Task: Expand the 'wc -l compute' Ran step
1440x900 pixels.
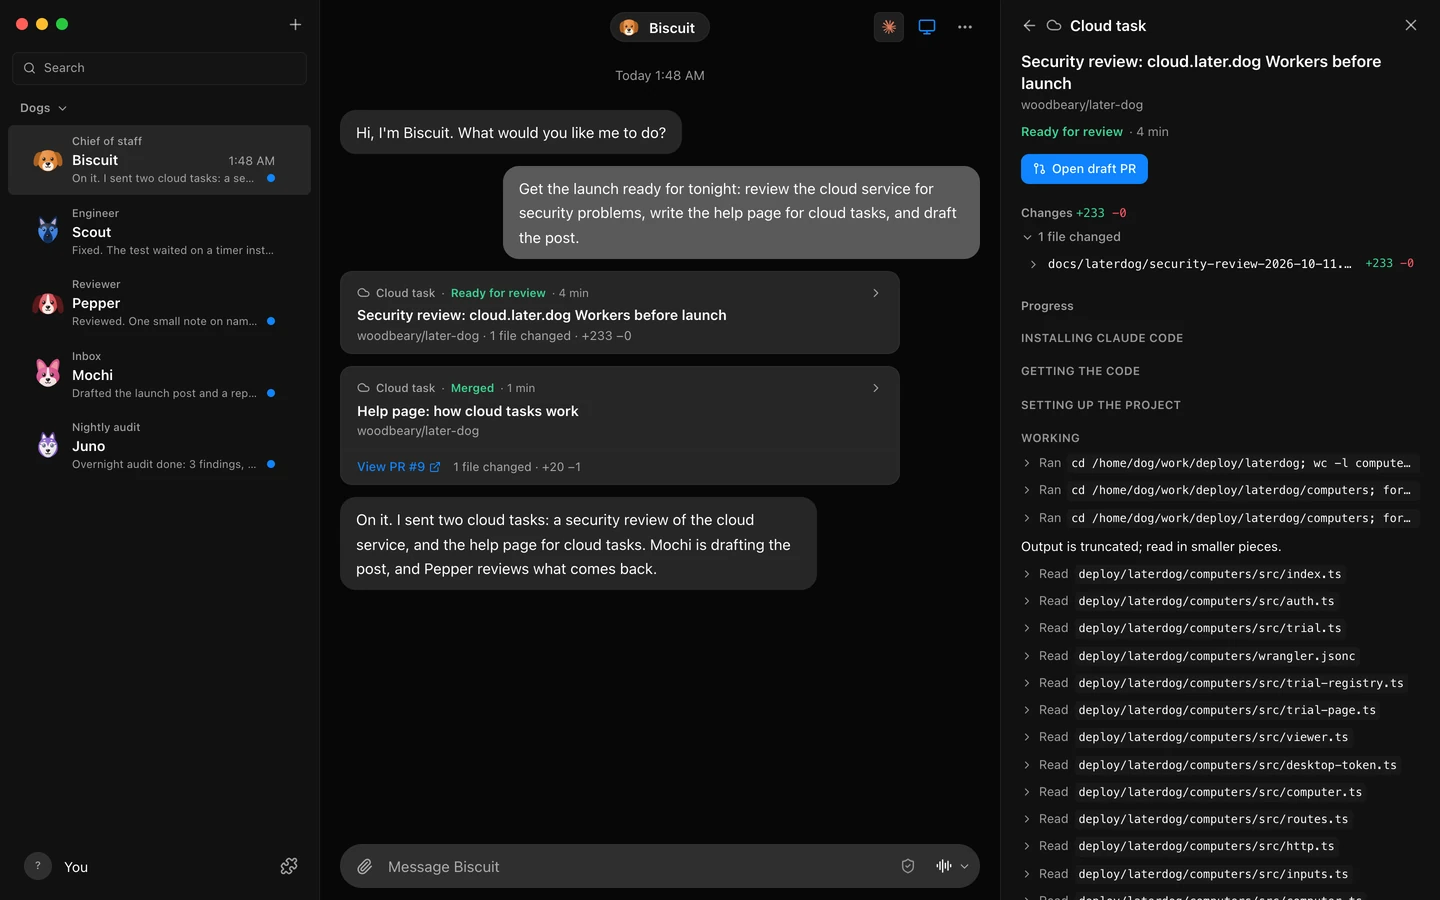Action: click(x=1027, y=463)
